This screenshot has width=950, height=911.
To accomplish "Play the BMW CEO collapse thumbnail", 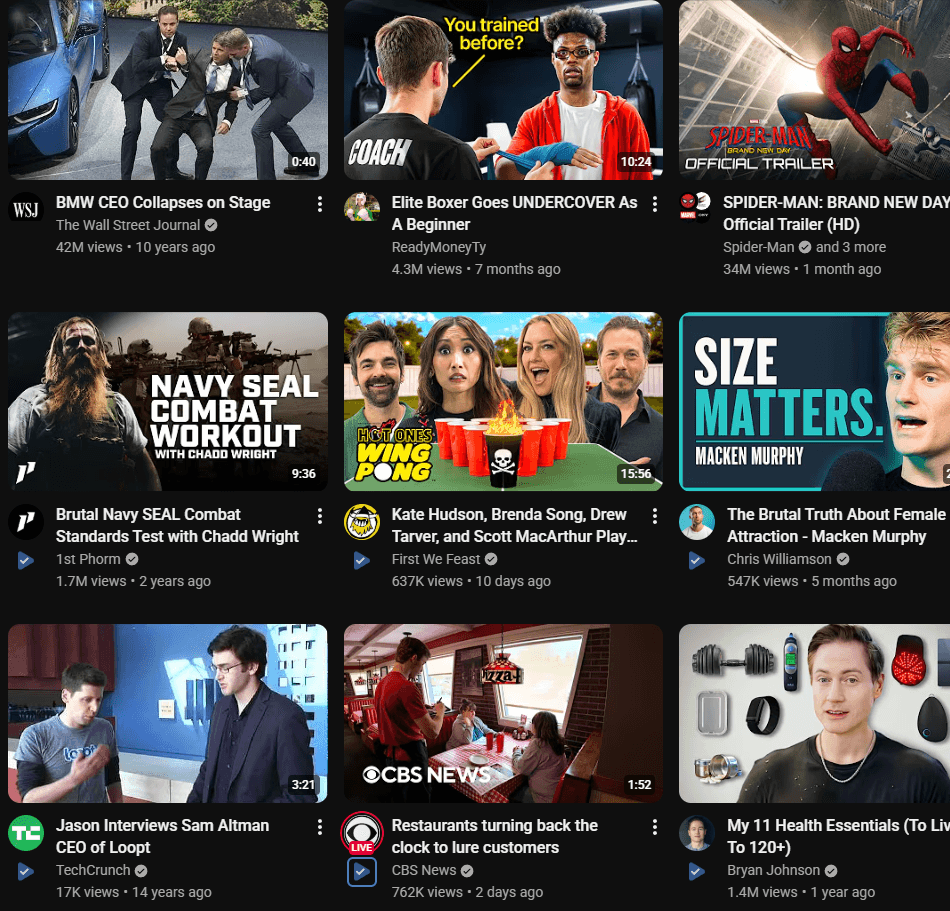I will point(168,90).
